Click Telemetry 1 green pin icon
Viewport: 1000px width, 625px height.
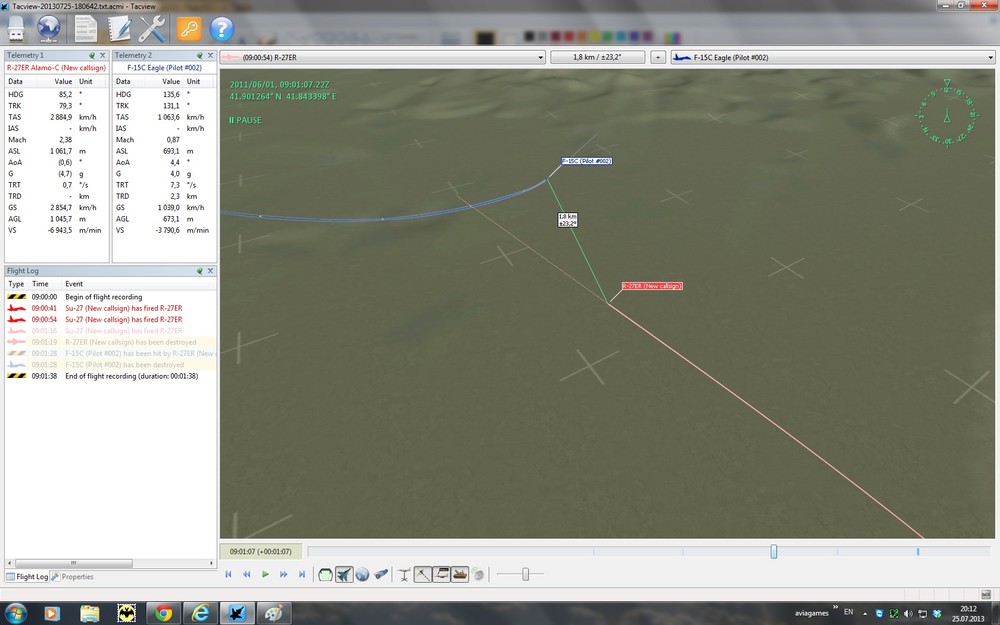click(92, 55)
